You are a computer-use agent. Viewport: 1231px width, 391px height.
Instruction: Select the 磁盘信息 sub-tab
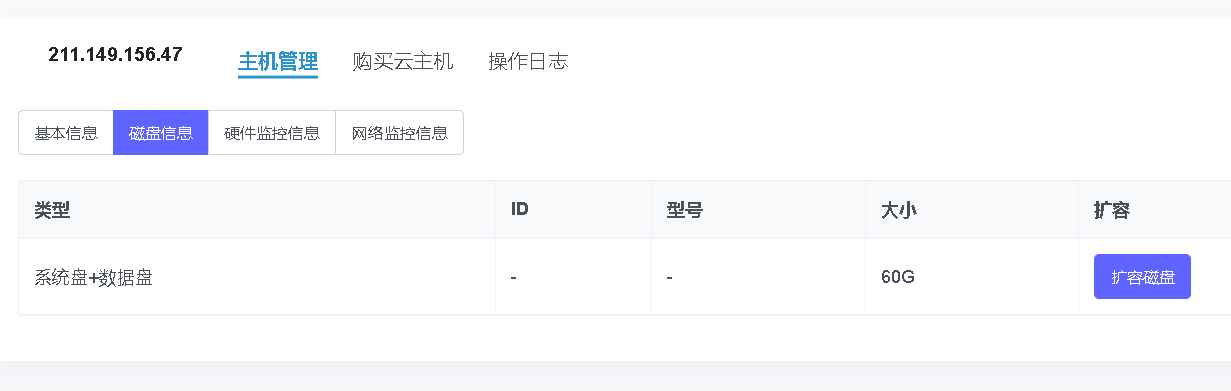point(161,133)
